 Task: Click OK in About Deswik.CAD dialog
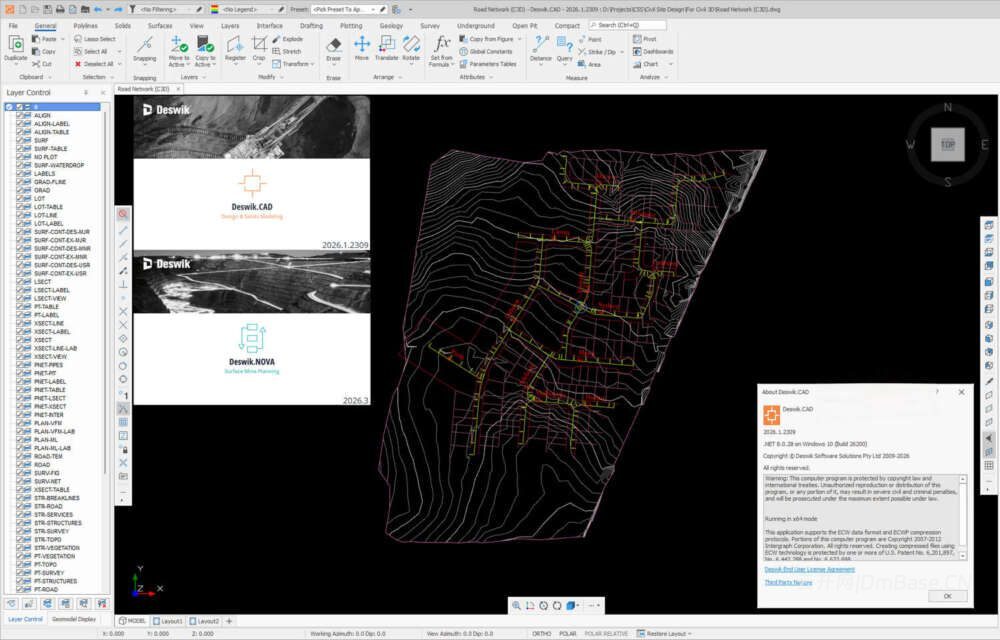(x=947, y=596)
